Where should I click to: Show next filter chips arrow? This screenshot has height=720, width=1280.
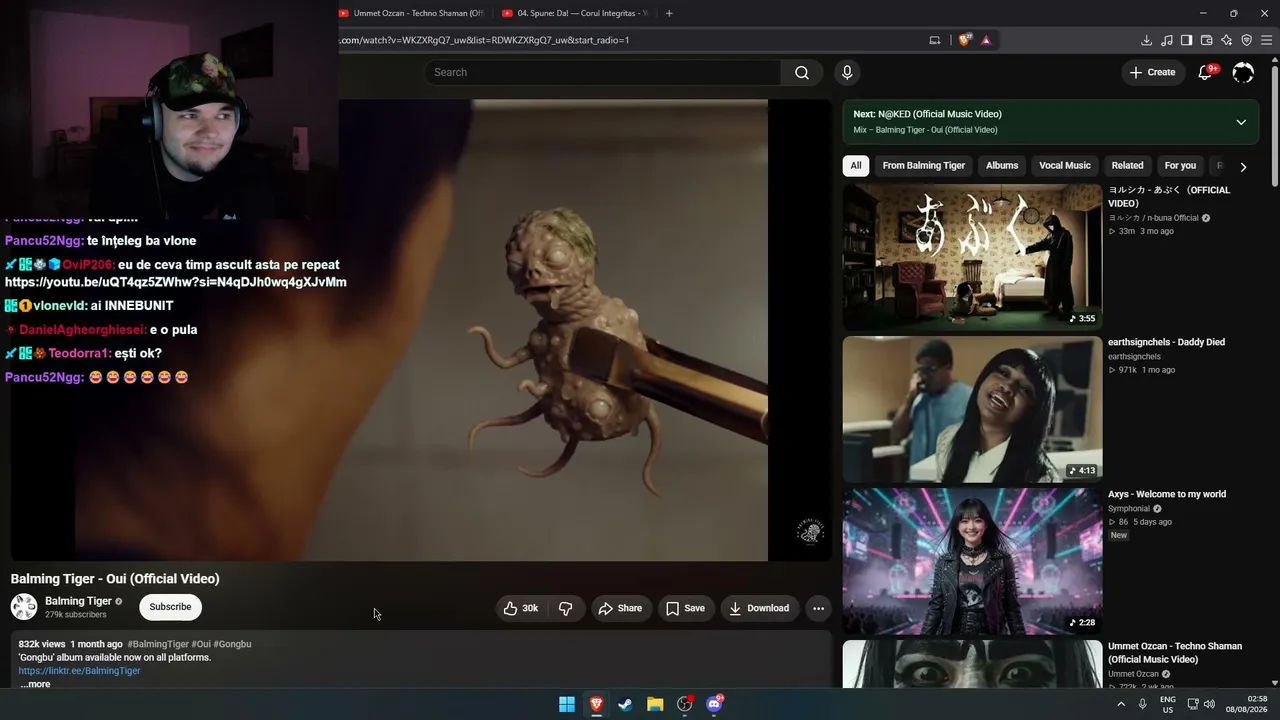pos(1243,167)
